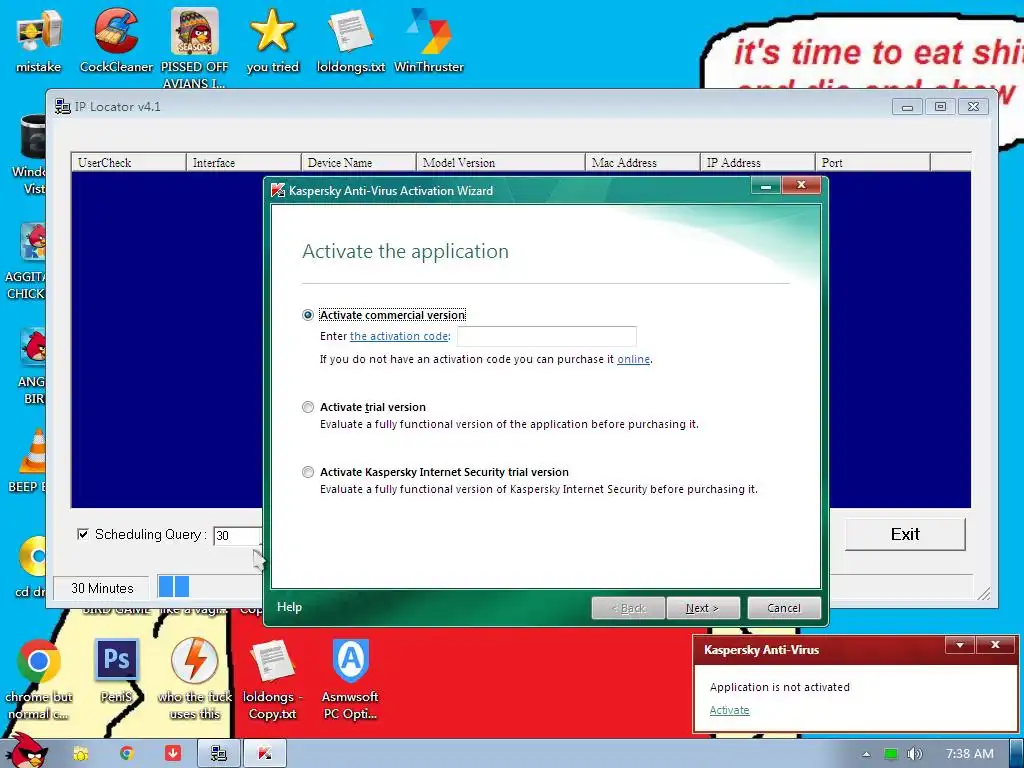Click the Device Name column header
This screenshot has height=768, width=1024.
tap(359, 163)
